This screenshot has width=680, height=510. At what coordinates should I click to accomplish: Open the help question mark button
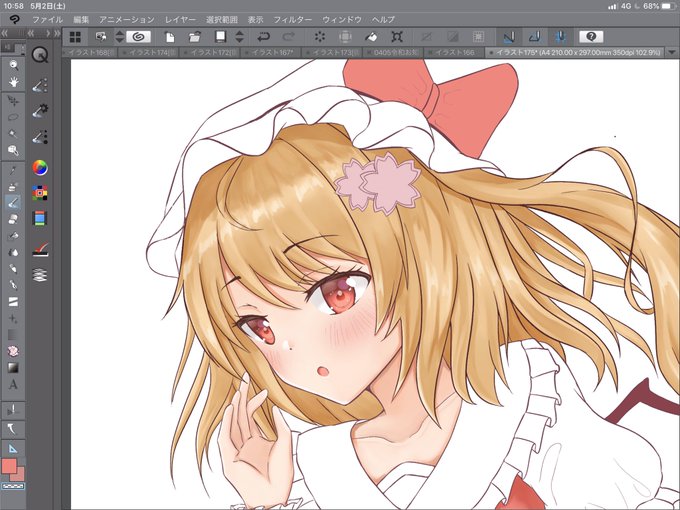(591, 37)
